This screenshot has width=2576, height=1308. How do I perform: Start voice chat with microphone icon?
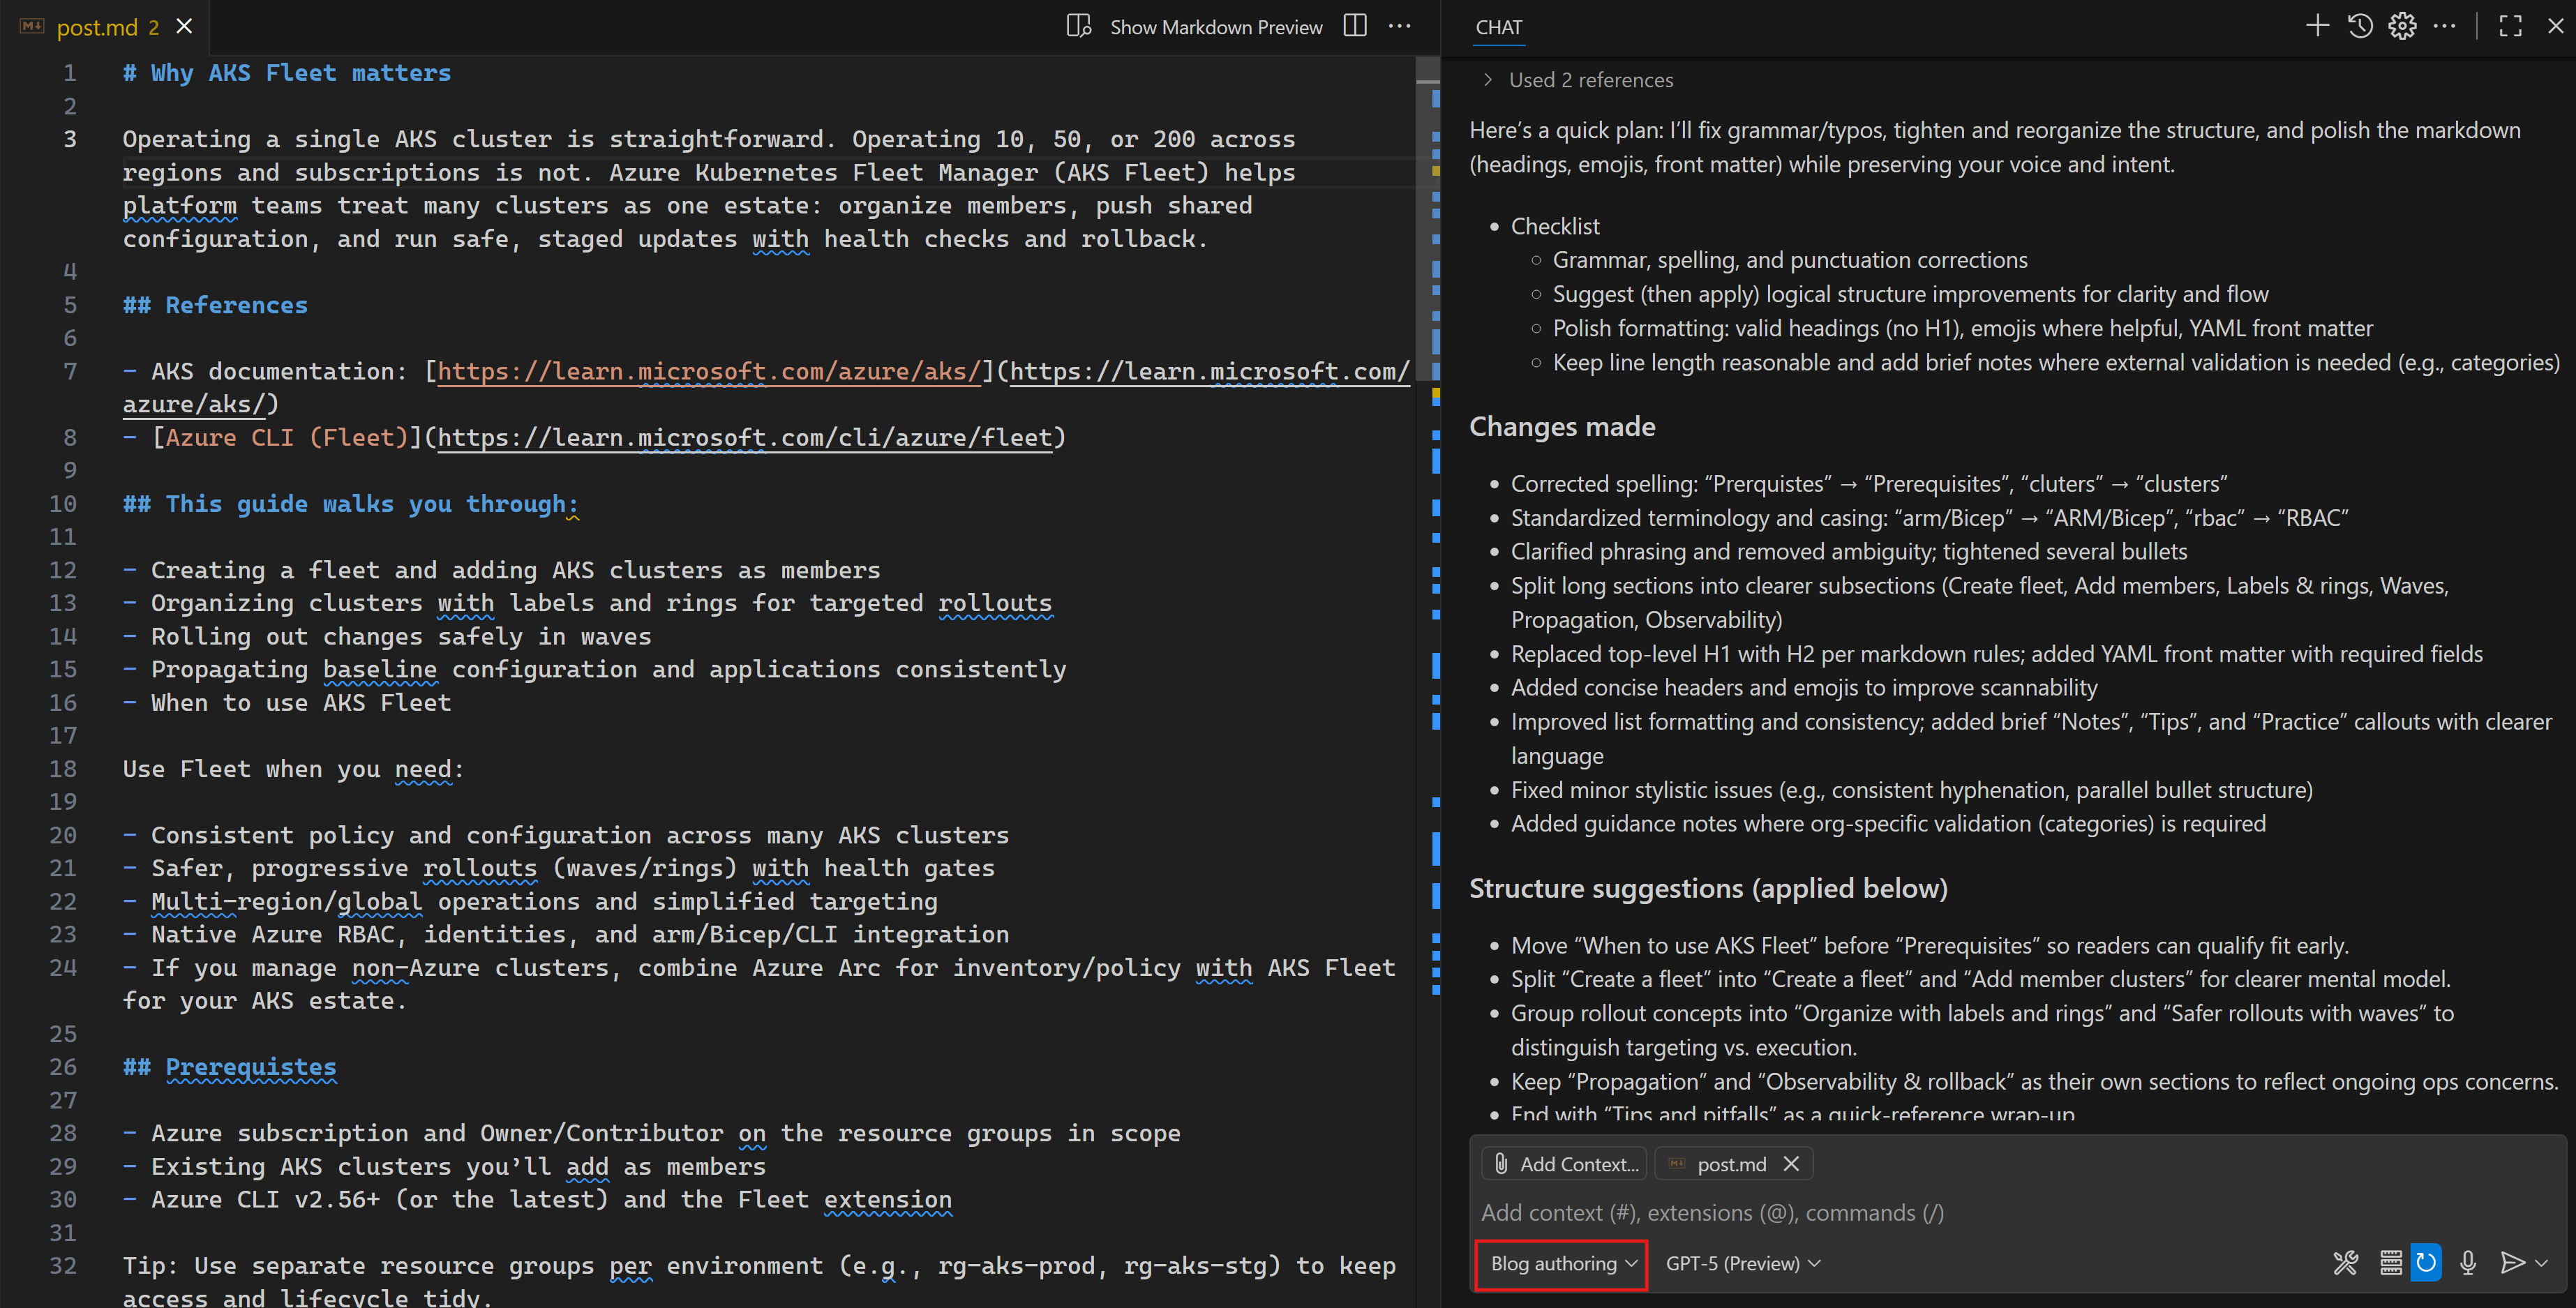pos(2468,1263)
